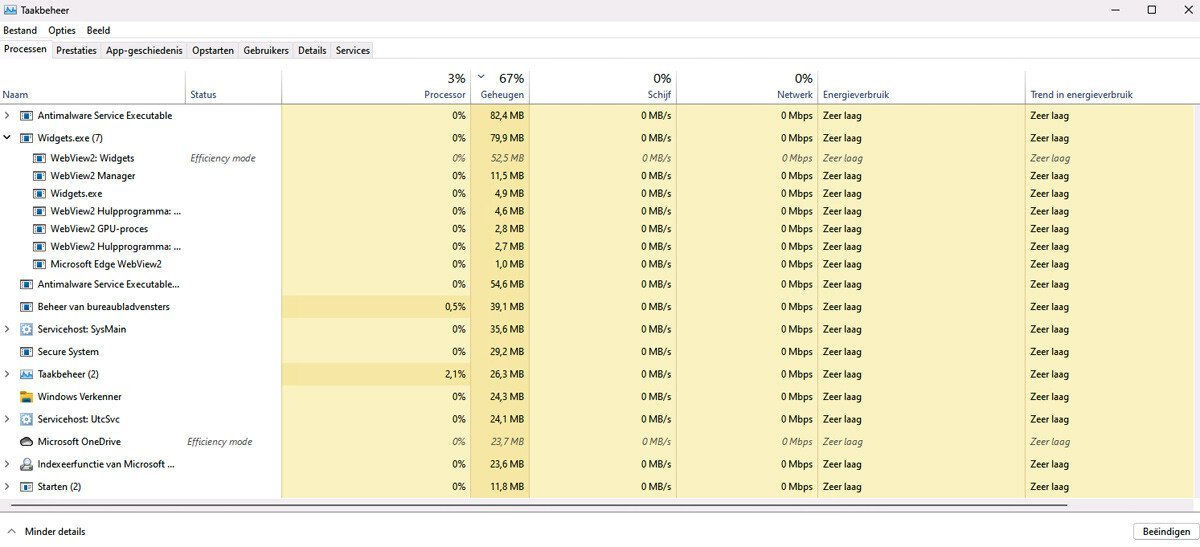Click the 2,1% processor value of Taakbeheer
Screen dimensions: 1200x547
click(376, 374)
